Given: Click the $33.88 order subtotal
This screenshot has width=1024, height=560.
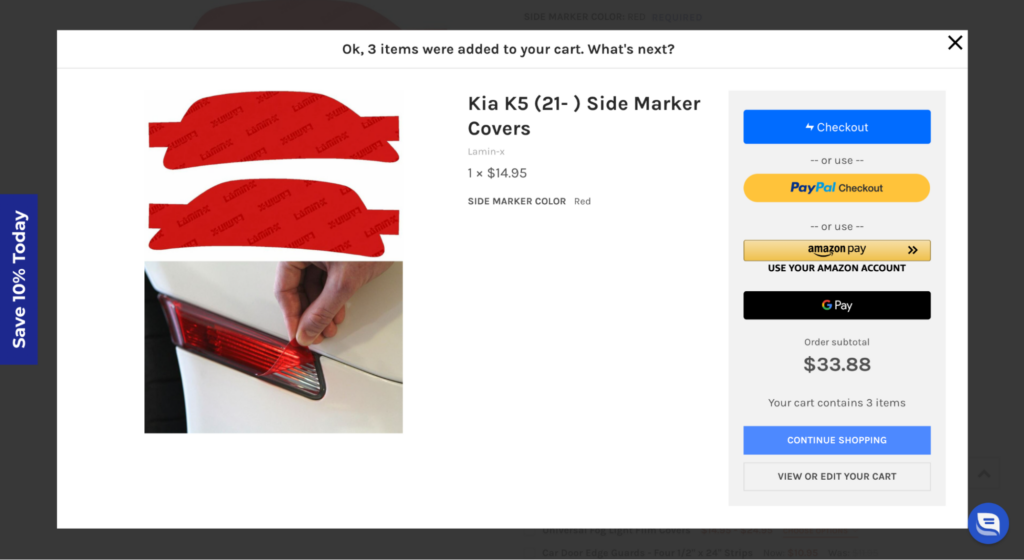Looking at the screenshot, I should pyautogui.click(x=837, y=364).
